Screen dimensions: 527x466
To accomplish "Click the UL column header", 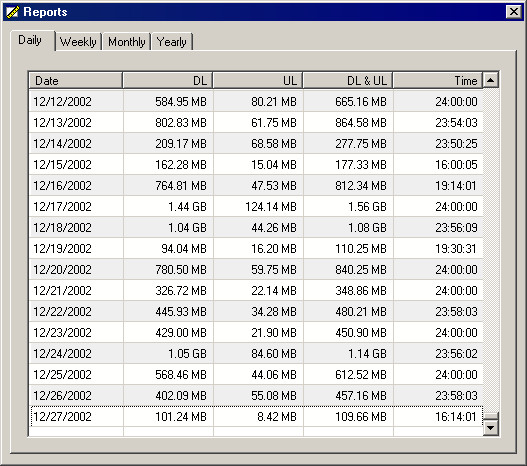I will pyautogui.click(x=258, y=81).
